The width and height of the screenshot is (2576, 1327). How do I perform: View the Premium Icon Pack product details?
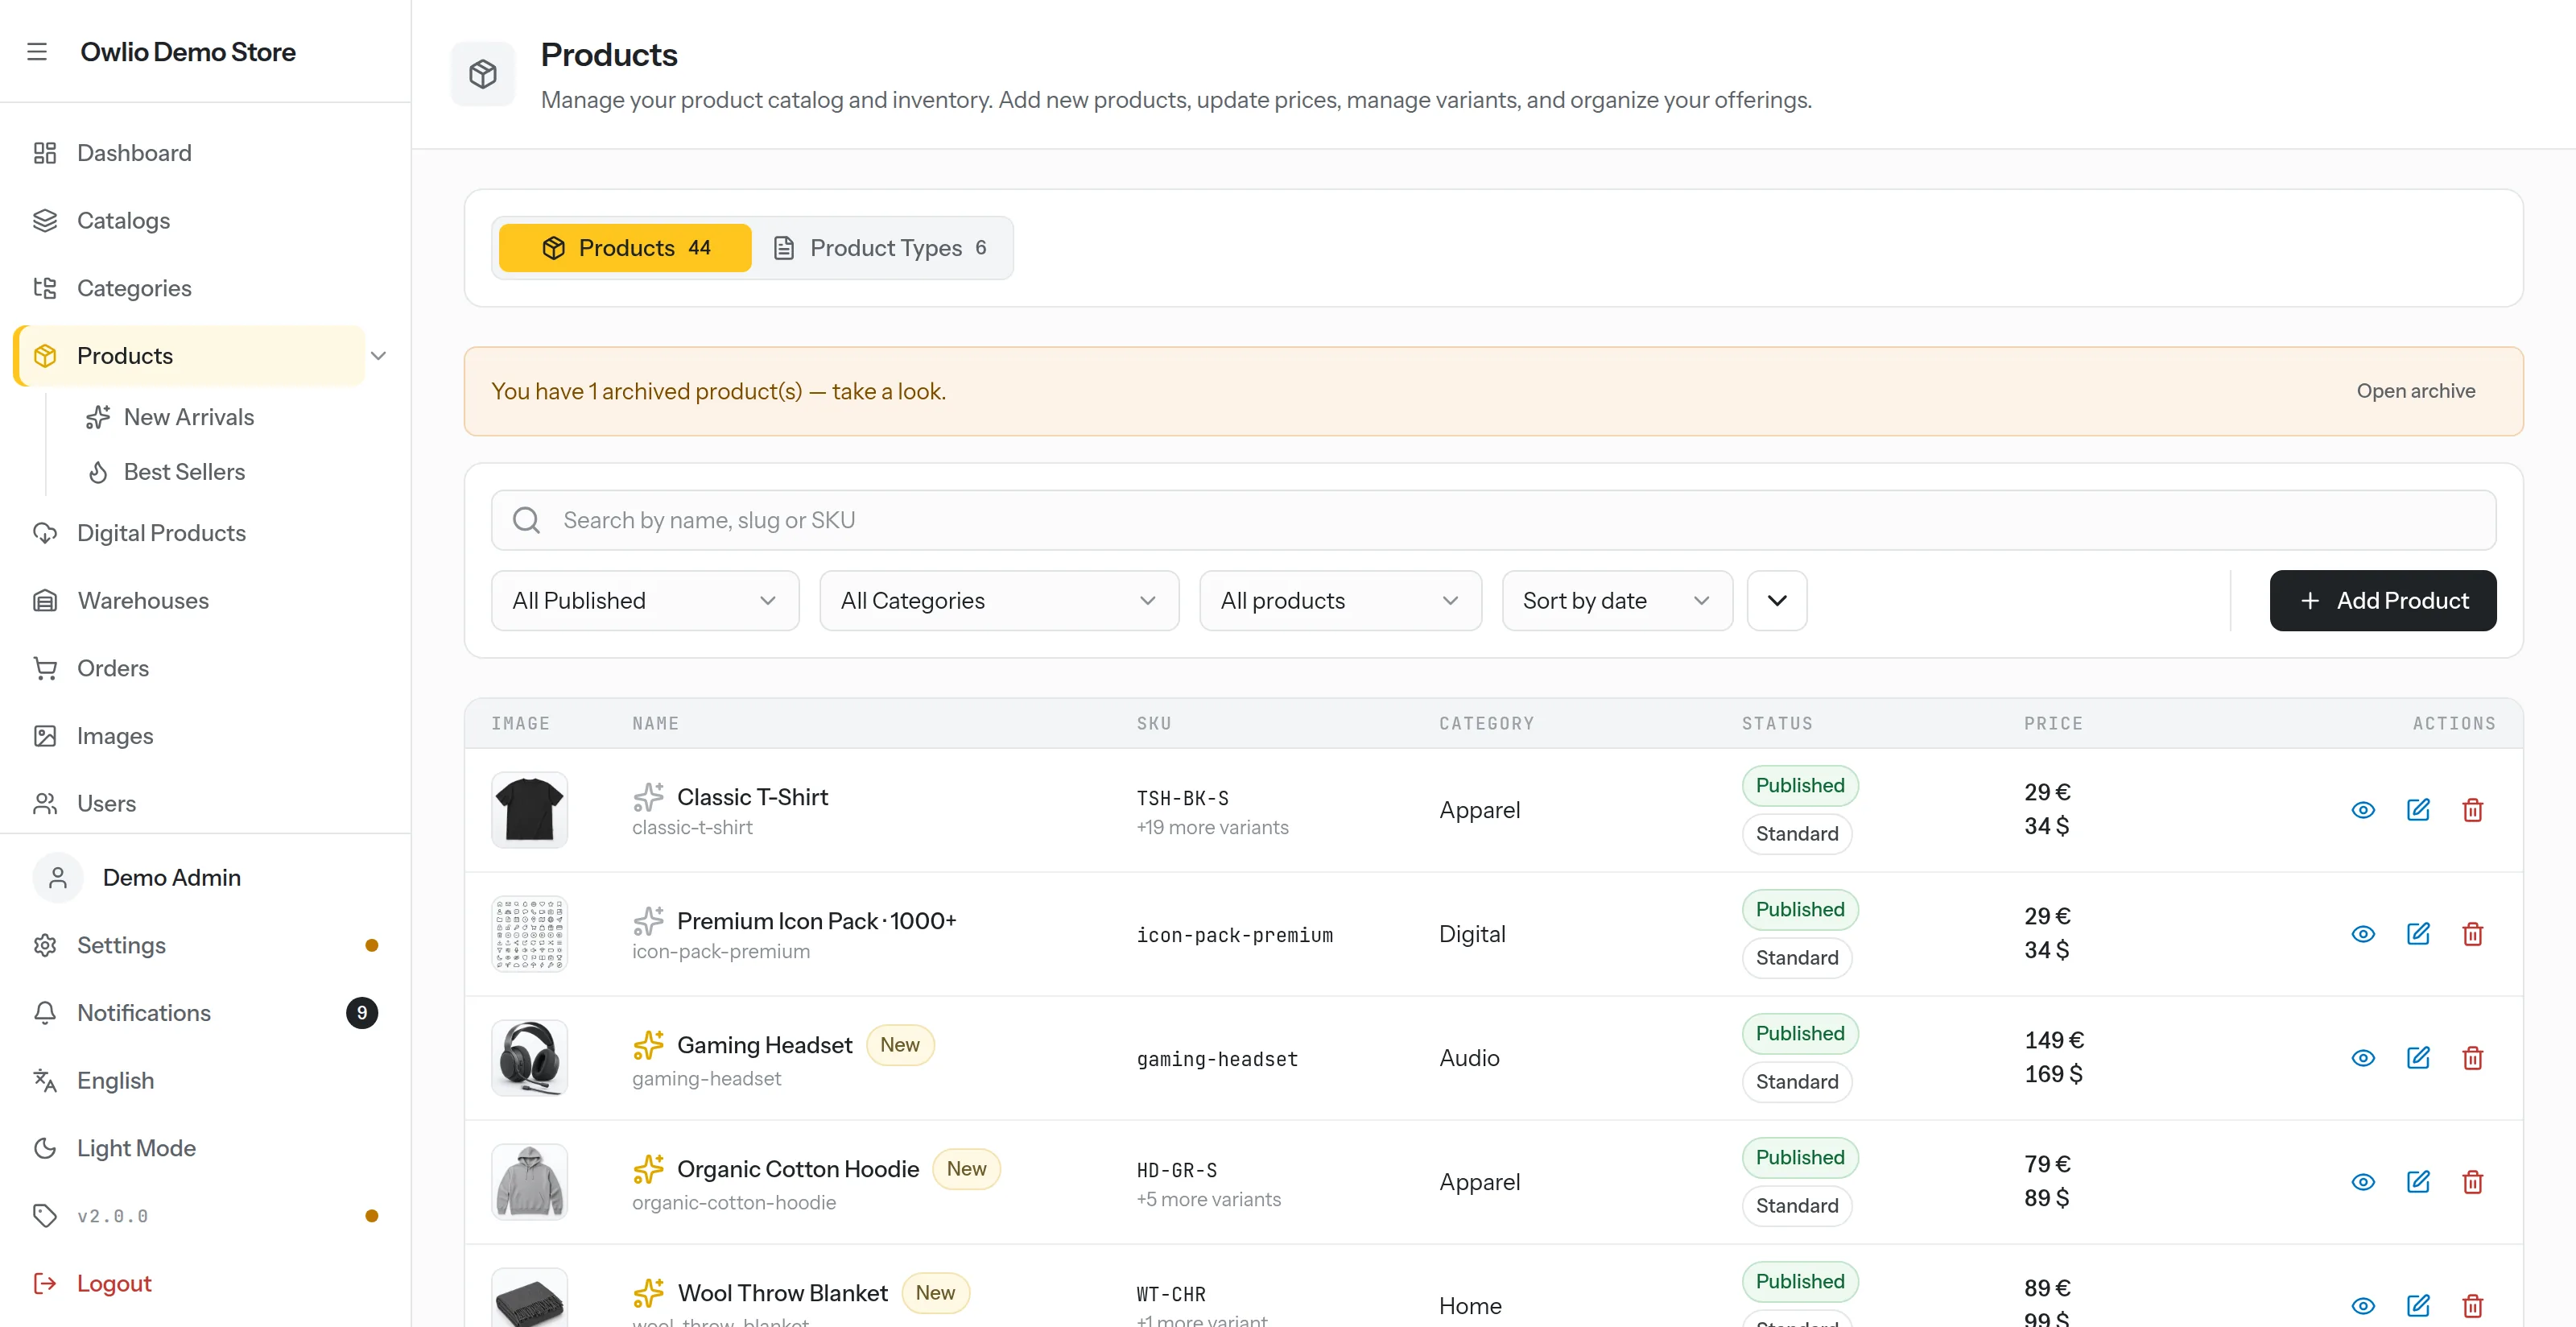click(x=2363, y=934)
